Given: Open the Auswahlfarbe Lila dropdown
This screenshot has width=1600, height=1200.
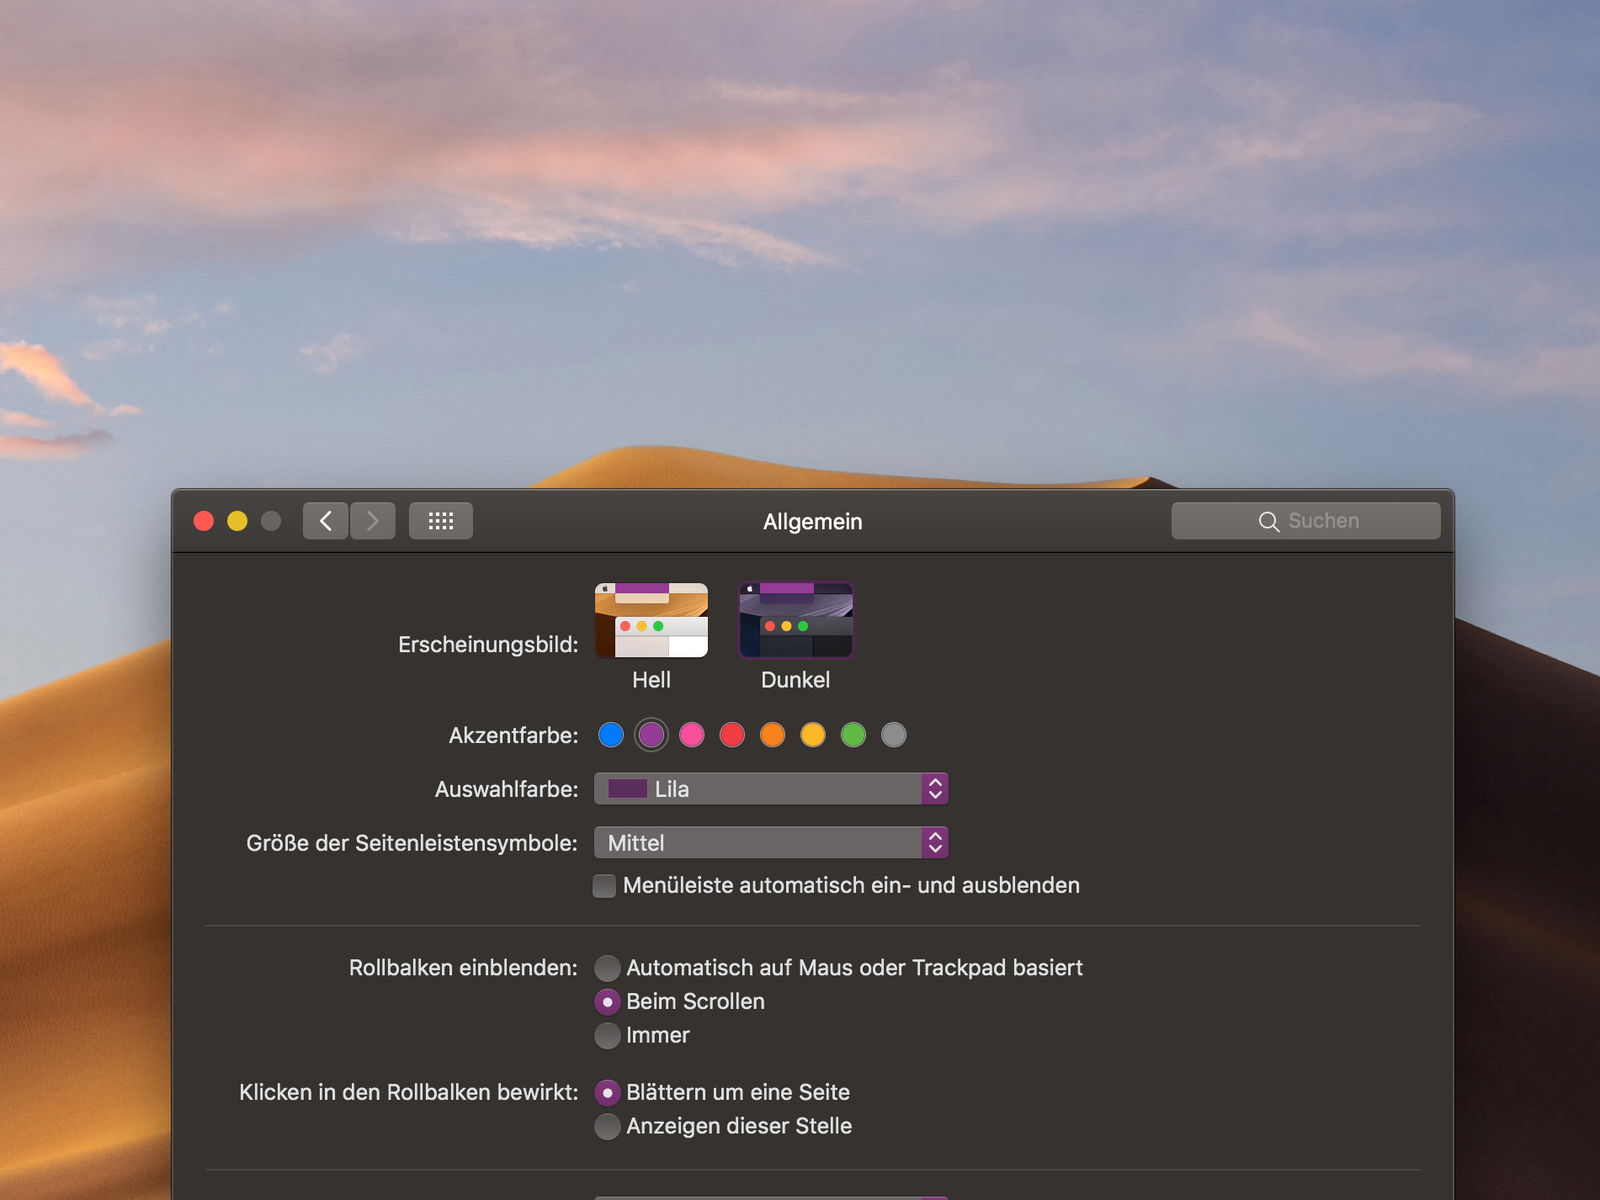Looking at the screenshot, I should click(771, 789).
